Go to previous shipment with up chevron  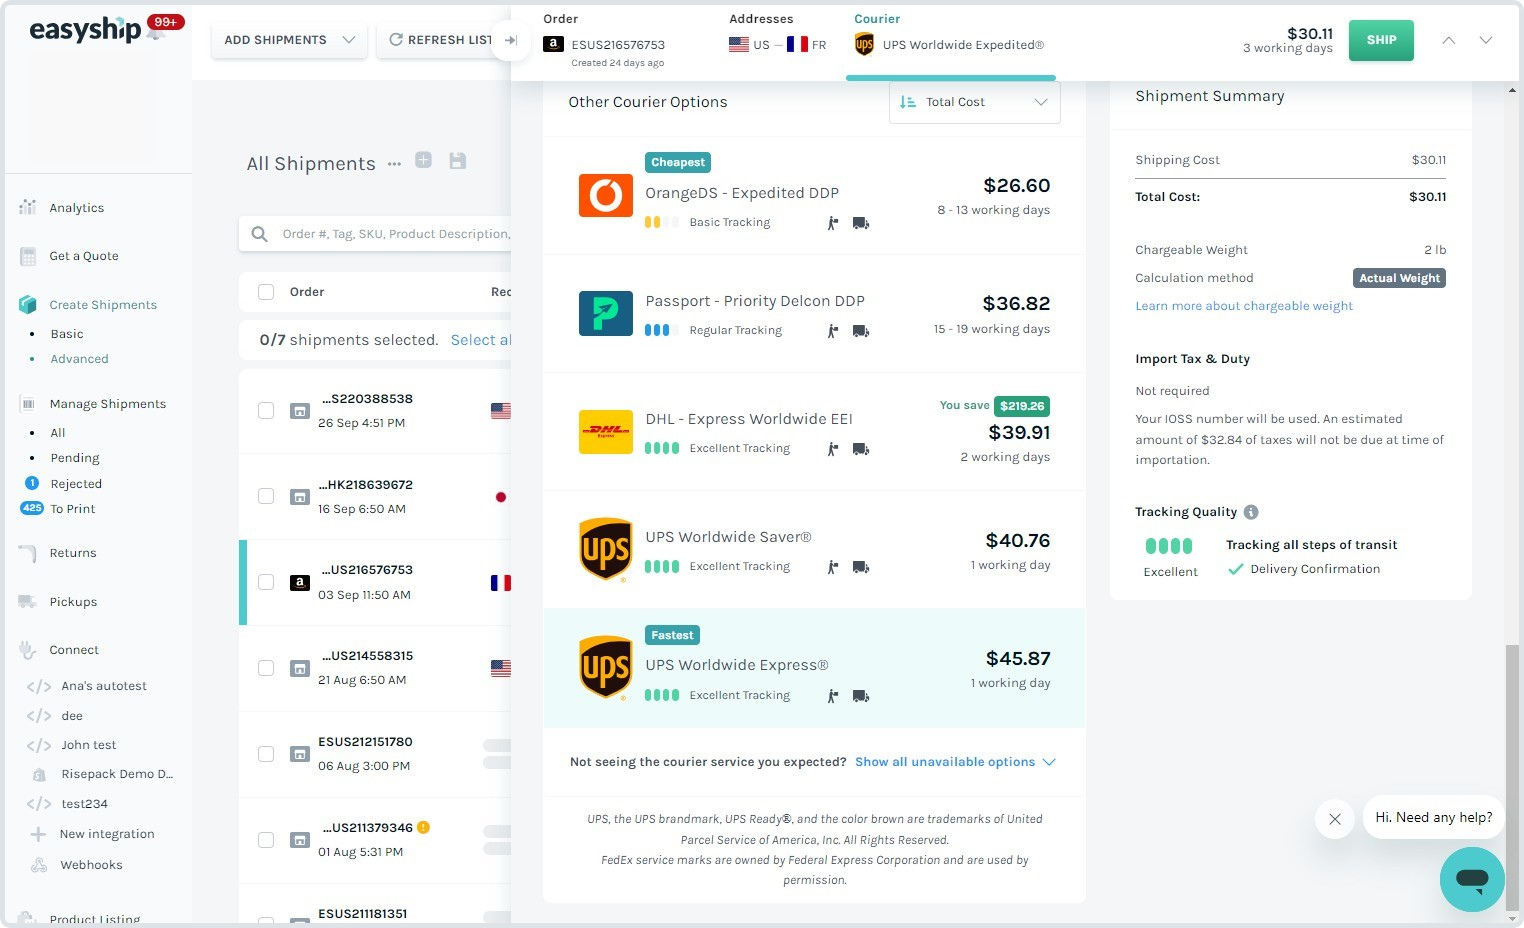1448,40
